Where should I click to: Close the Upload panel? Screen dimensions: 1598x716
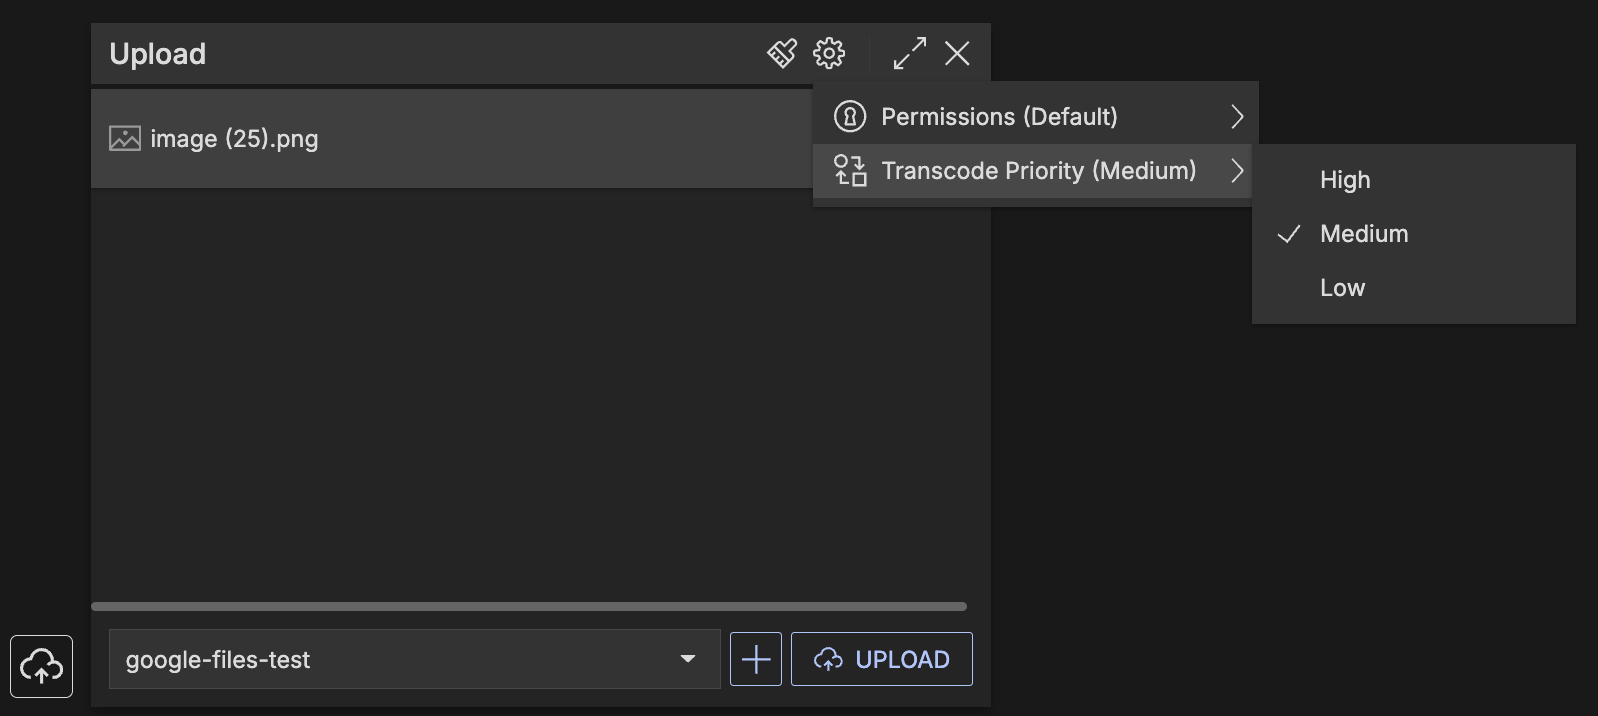click(957, 53)
